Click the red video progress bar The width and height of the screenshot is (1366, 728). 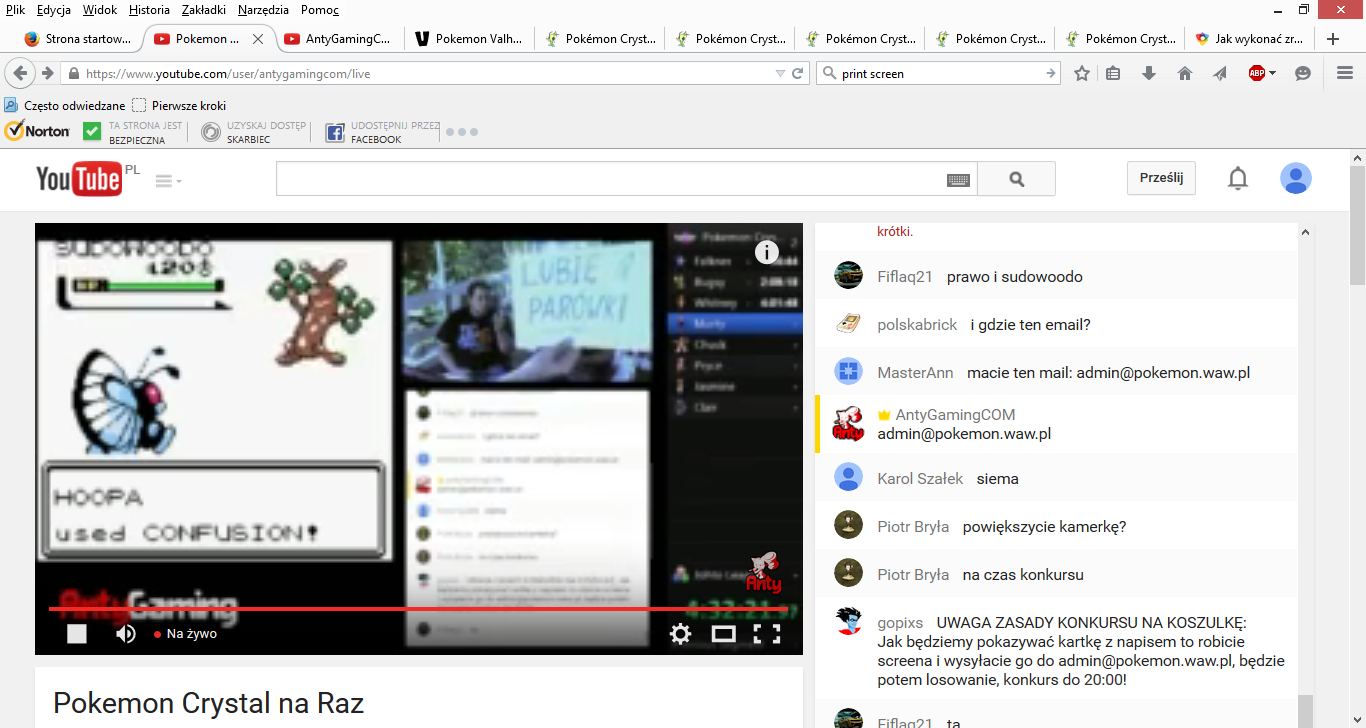(x=400, y=608)
